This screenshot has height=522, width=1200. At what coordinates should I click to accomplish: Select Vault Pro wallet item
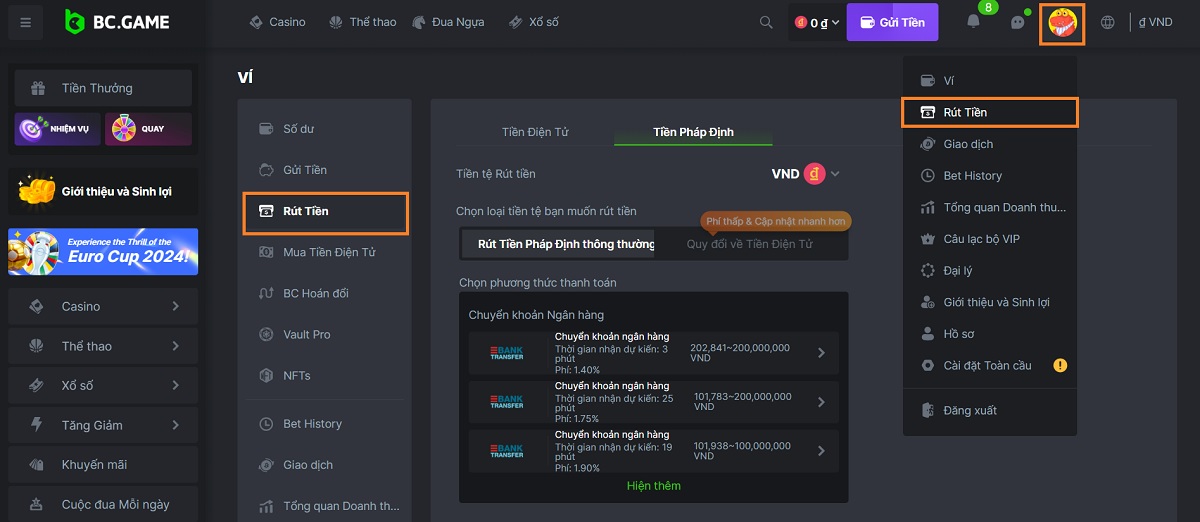pyautogui.click(x=325, y=334)
